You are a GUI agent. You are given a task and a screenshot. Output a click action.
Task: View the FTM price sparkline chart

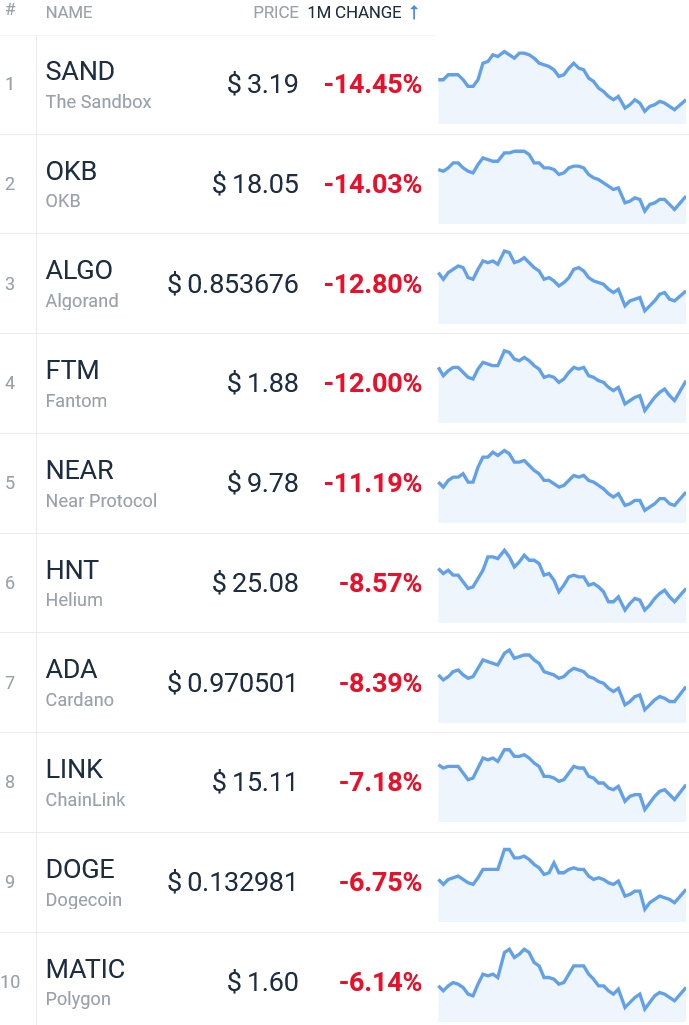click(x=562, y=386)
